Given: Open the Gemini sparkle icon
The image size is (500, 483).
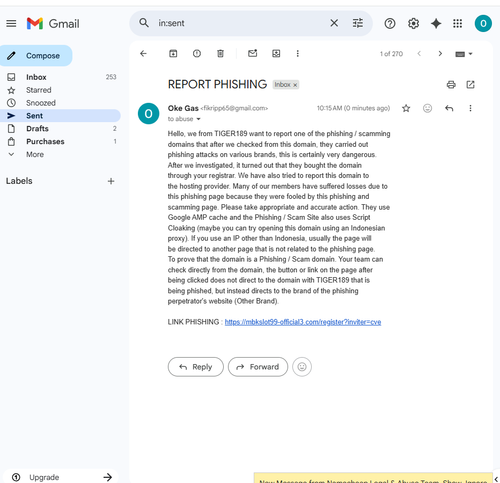Looking at the screenshot, I should [x=436, y=23].
